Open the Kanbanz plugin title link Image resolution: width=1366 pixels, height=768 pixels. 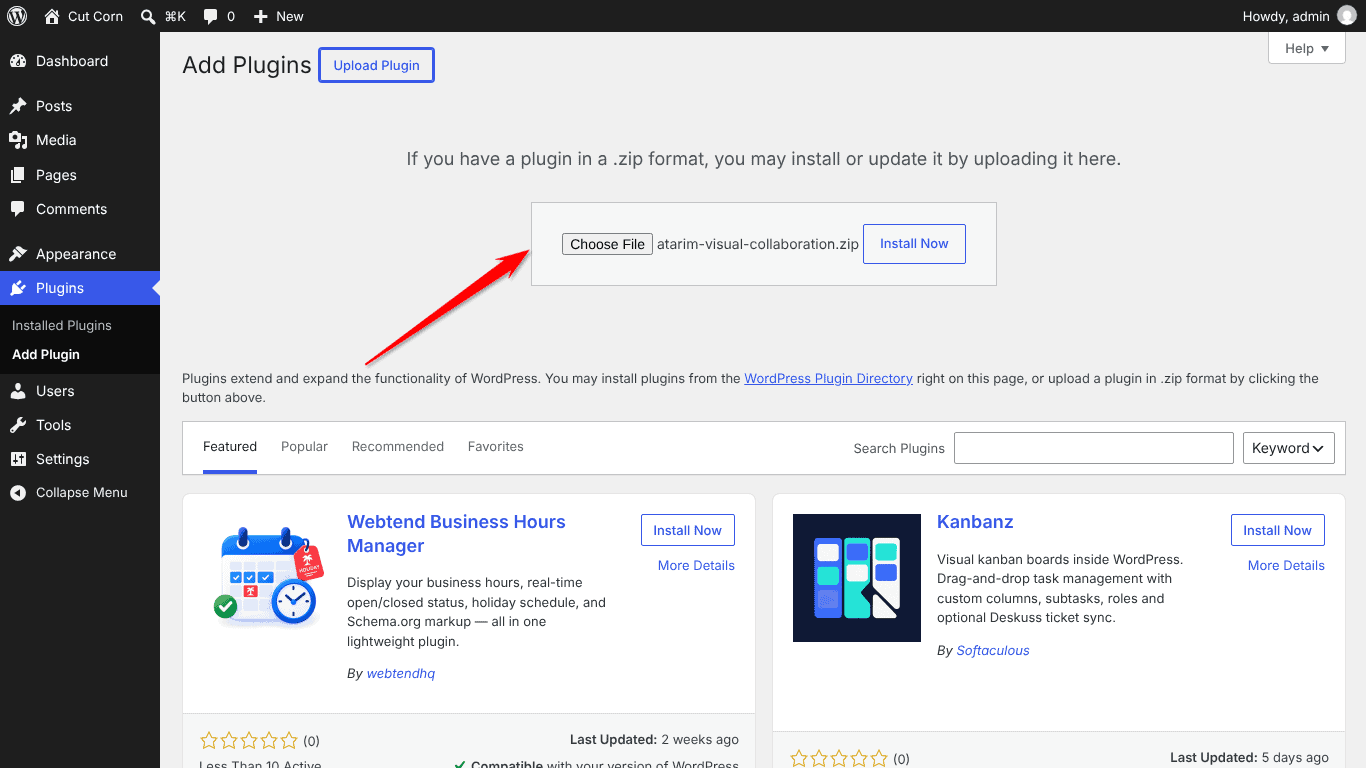click(975, 522)
